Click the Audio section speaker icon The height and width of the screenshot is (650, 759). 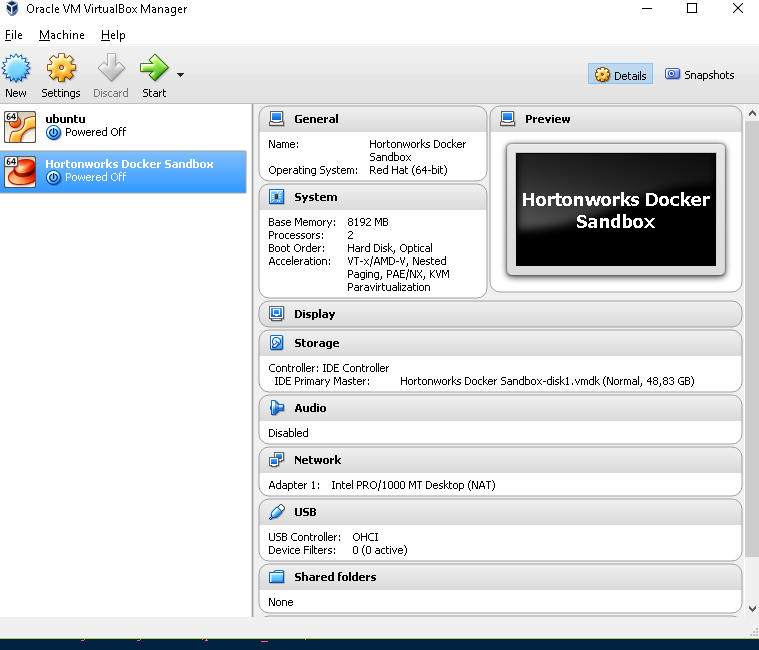coord(276,408)
